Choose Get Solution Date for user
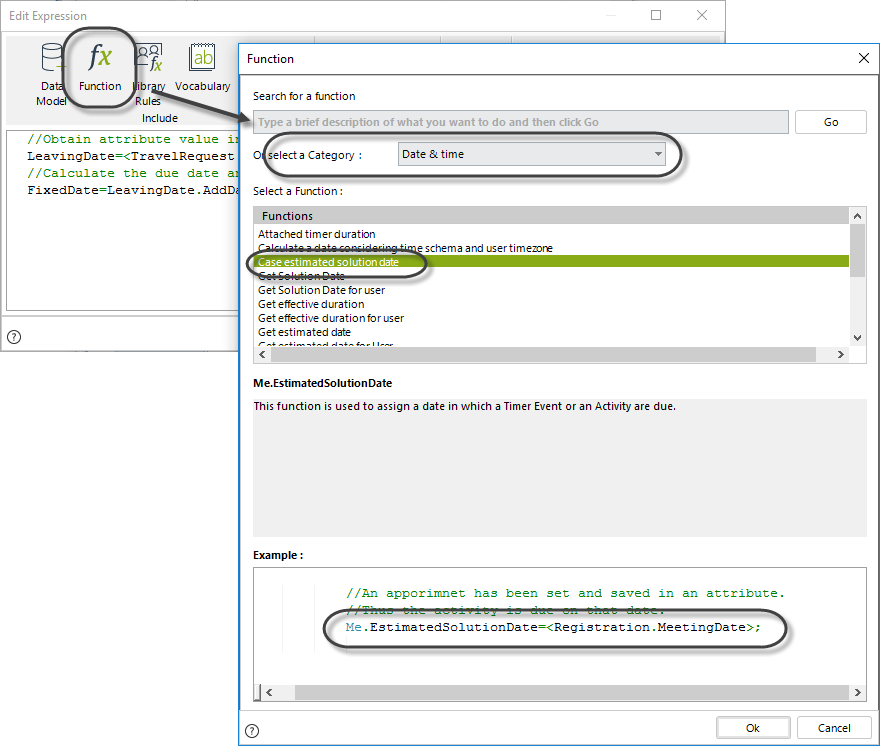The width and height of the screenshot is (880, 746). tap(321, 290)
